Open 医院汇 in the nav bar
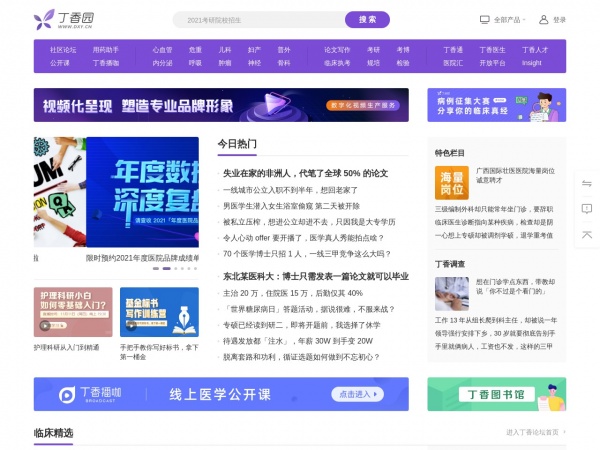 click(453, 63)
